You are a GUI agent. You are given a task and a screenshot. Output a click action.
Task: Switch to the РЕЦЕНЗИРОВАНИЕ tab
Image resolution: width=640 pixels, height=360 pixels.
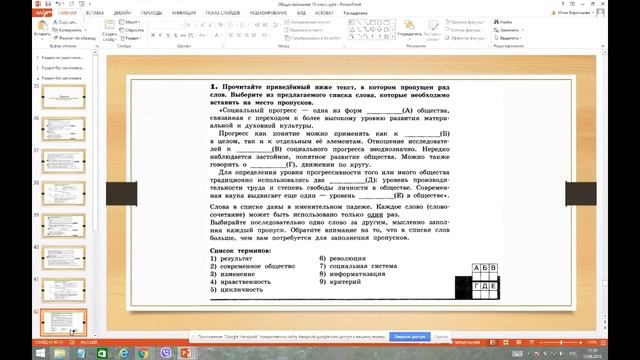tap(268, 13)
